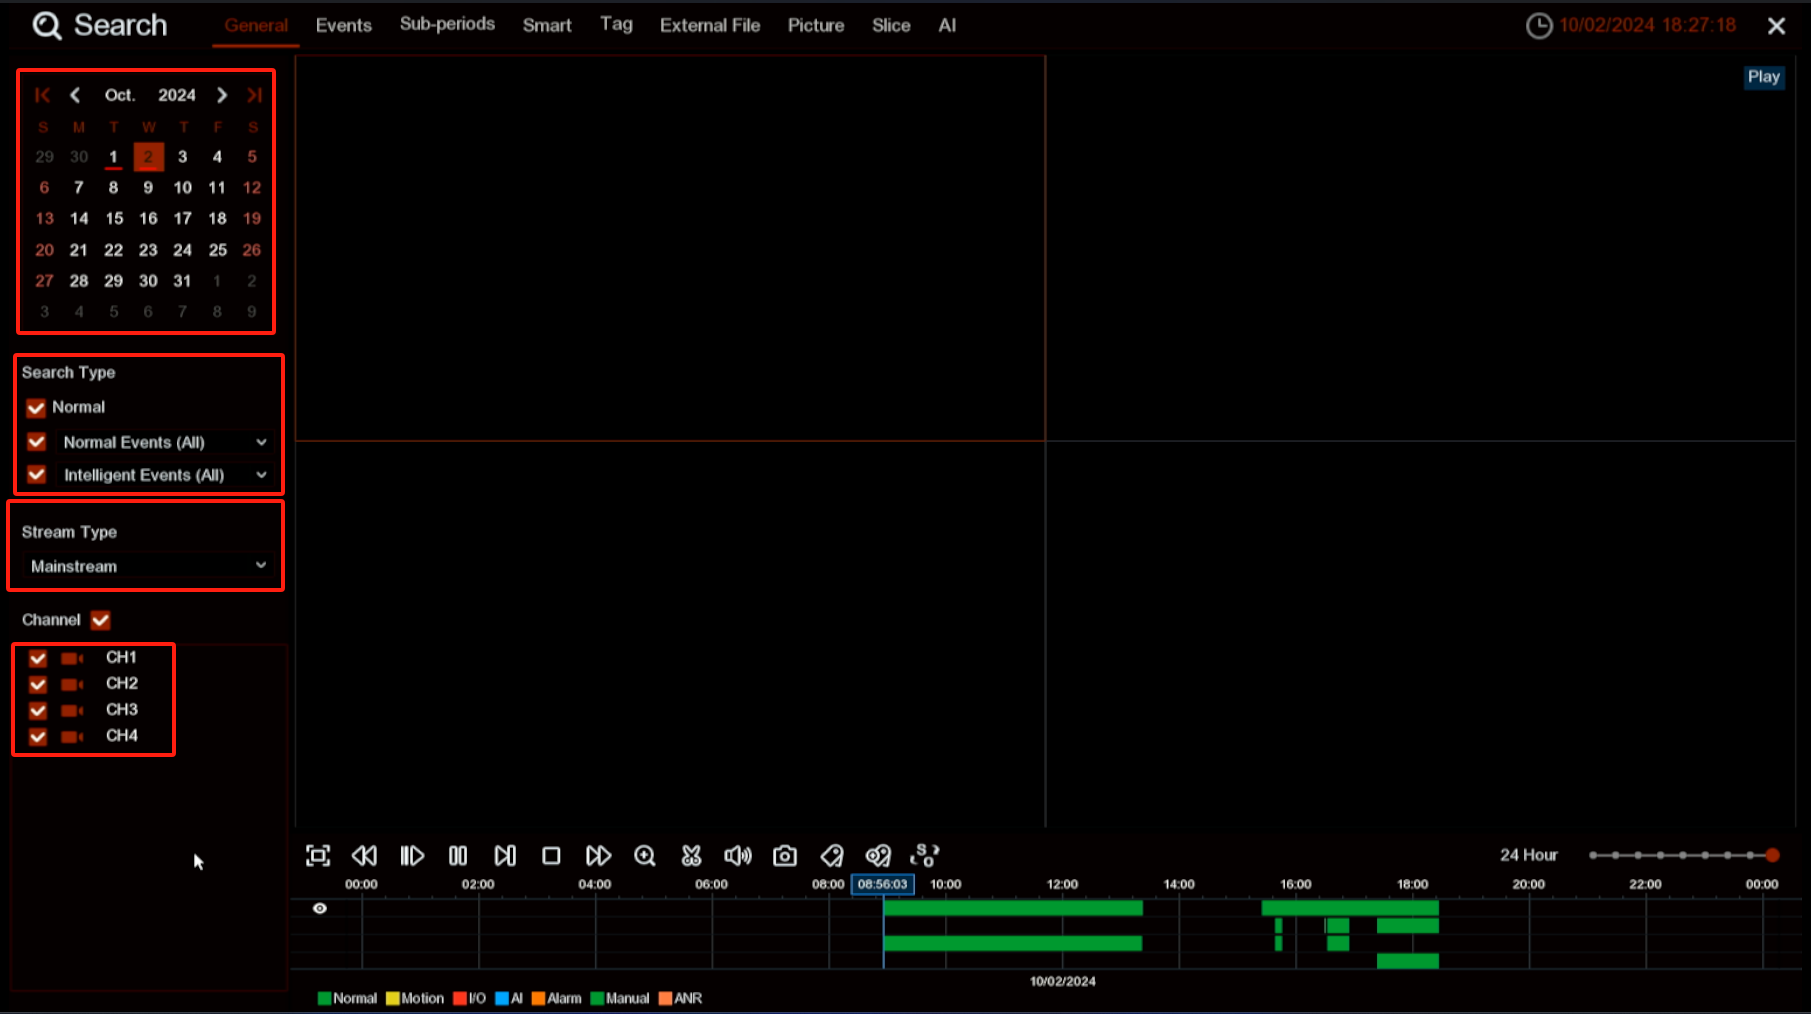Click the fast forward icon
Image resolution: width=1811 pixels, height=1014 pixels.
[598, 856]
